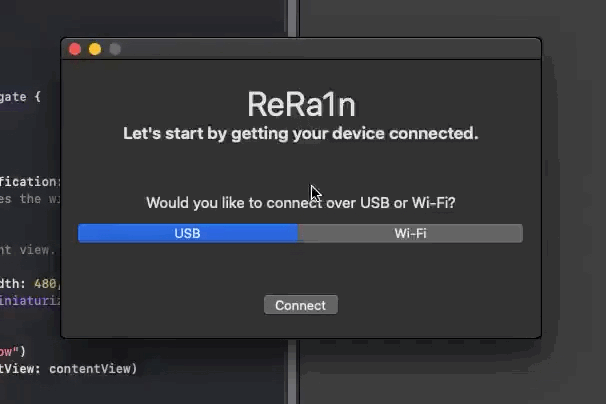This screenshot has width=606, height=404.
Task: Click the purple "iniaturiz" code text
Action: (30, 300)
